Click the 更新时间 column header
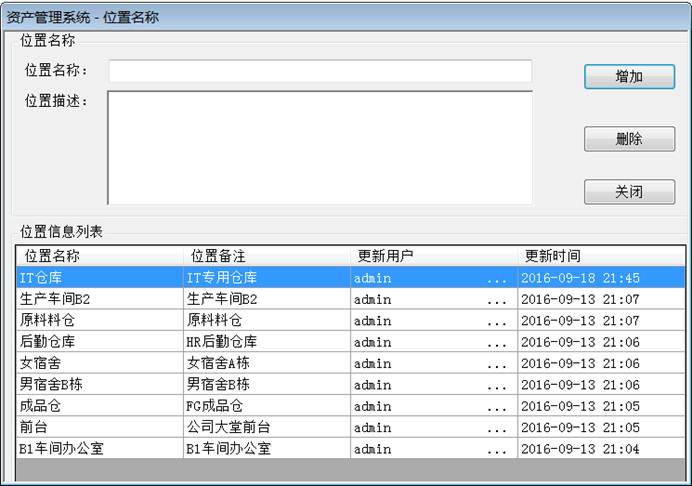Viewport: 692px width, 486px height. click(601, 256)
